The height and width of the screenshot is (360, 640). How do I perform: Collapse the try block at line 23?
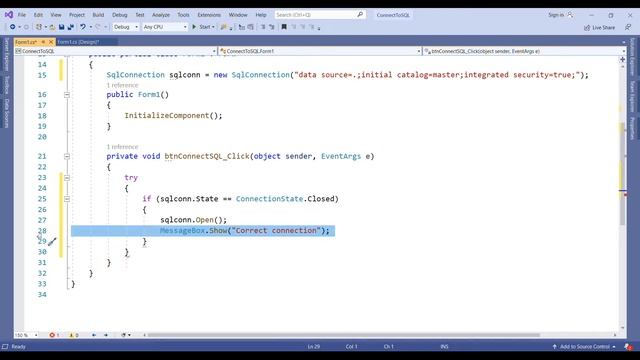coord(67,178)
